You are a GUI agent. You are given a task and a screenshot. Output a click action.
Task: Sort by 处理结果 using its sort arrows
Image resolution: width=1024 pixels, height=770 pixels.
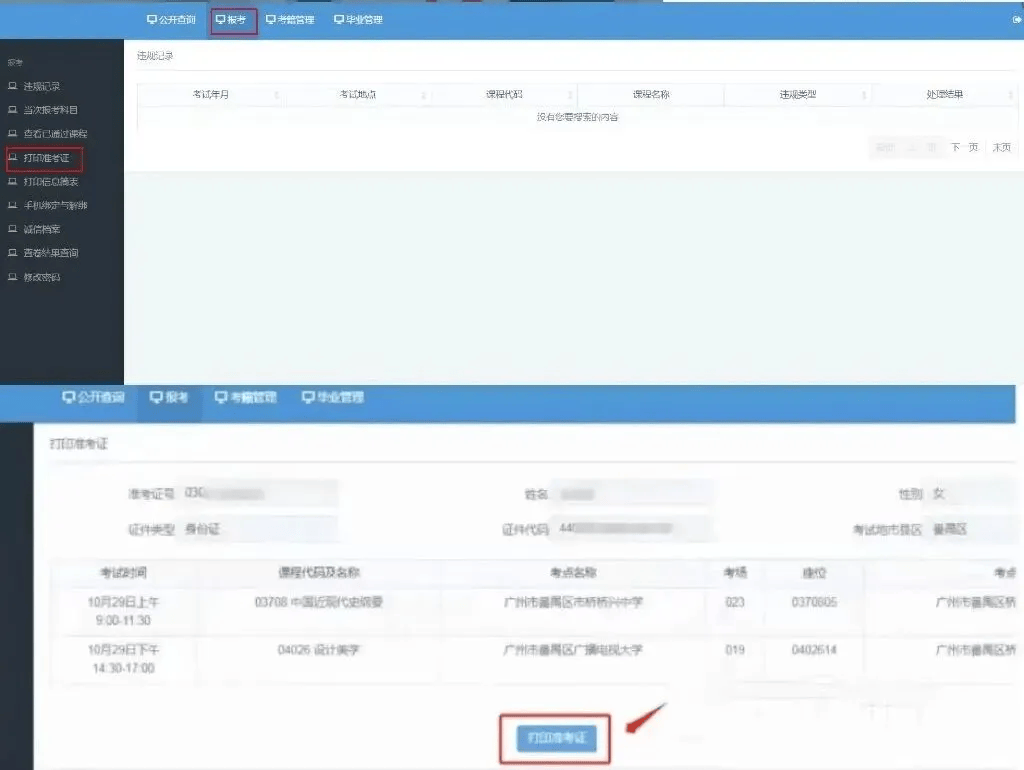tap(1010, 95)
